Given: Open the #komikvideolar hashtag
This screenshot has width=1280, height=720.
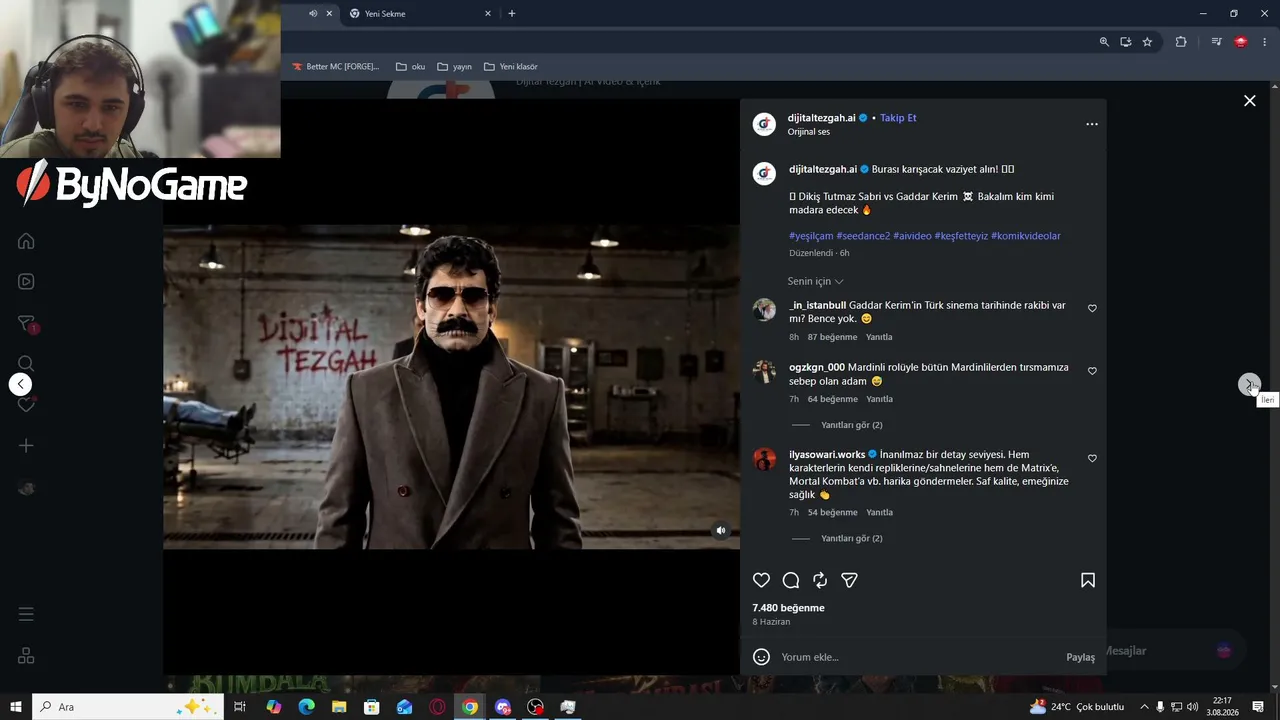Looking at the screenshot, I should 1026,236.
